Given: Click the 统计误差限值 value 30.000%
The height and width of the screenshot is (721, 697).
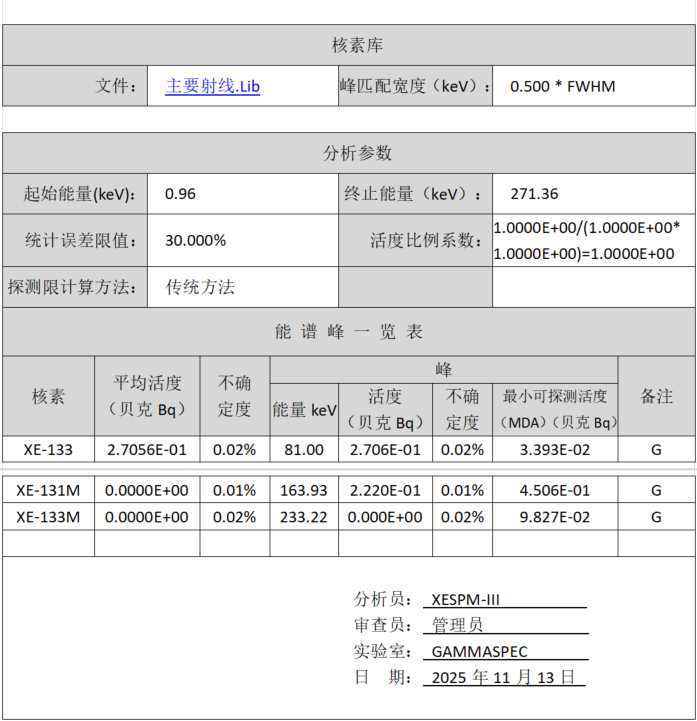Looking at the screenshot, I should click(x=195, y=241).
